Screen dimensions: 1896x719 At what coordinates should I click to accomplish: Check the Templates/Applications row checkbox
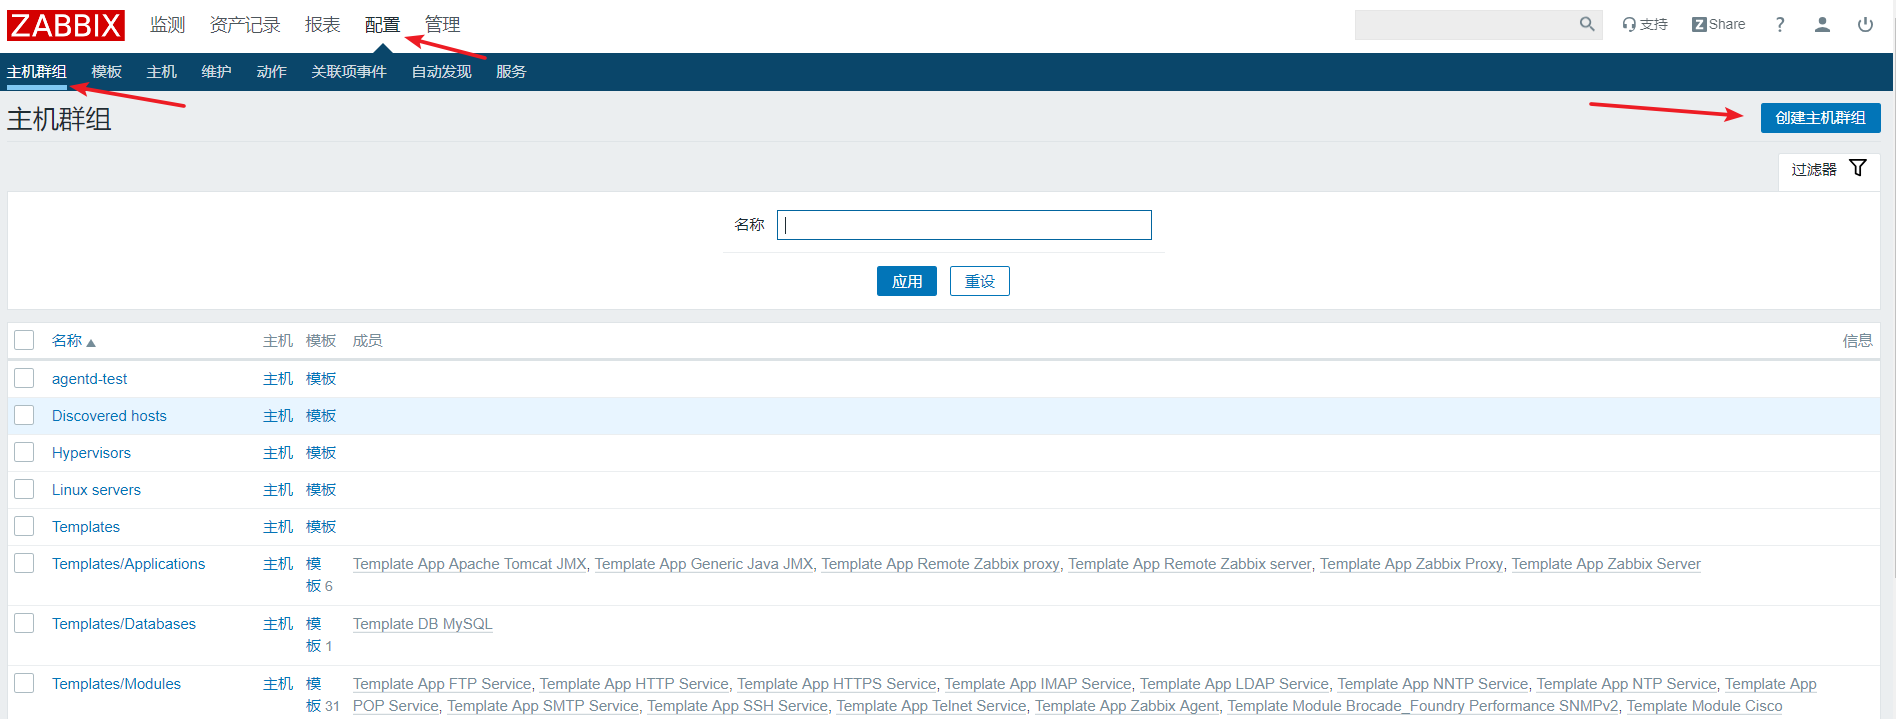pos(24,563)
